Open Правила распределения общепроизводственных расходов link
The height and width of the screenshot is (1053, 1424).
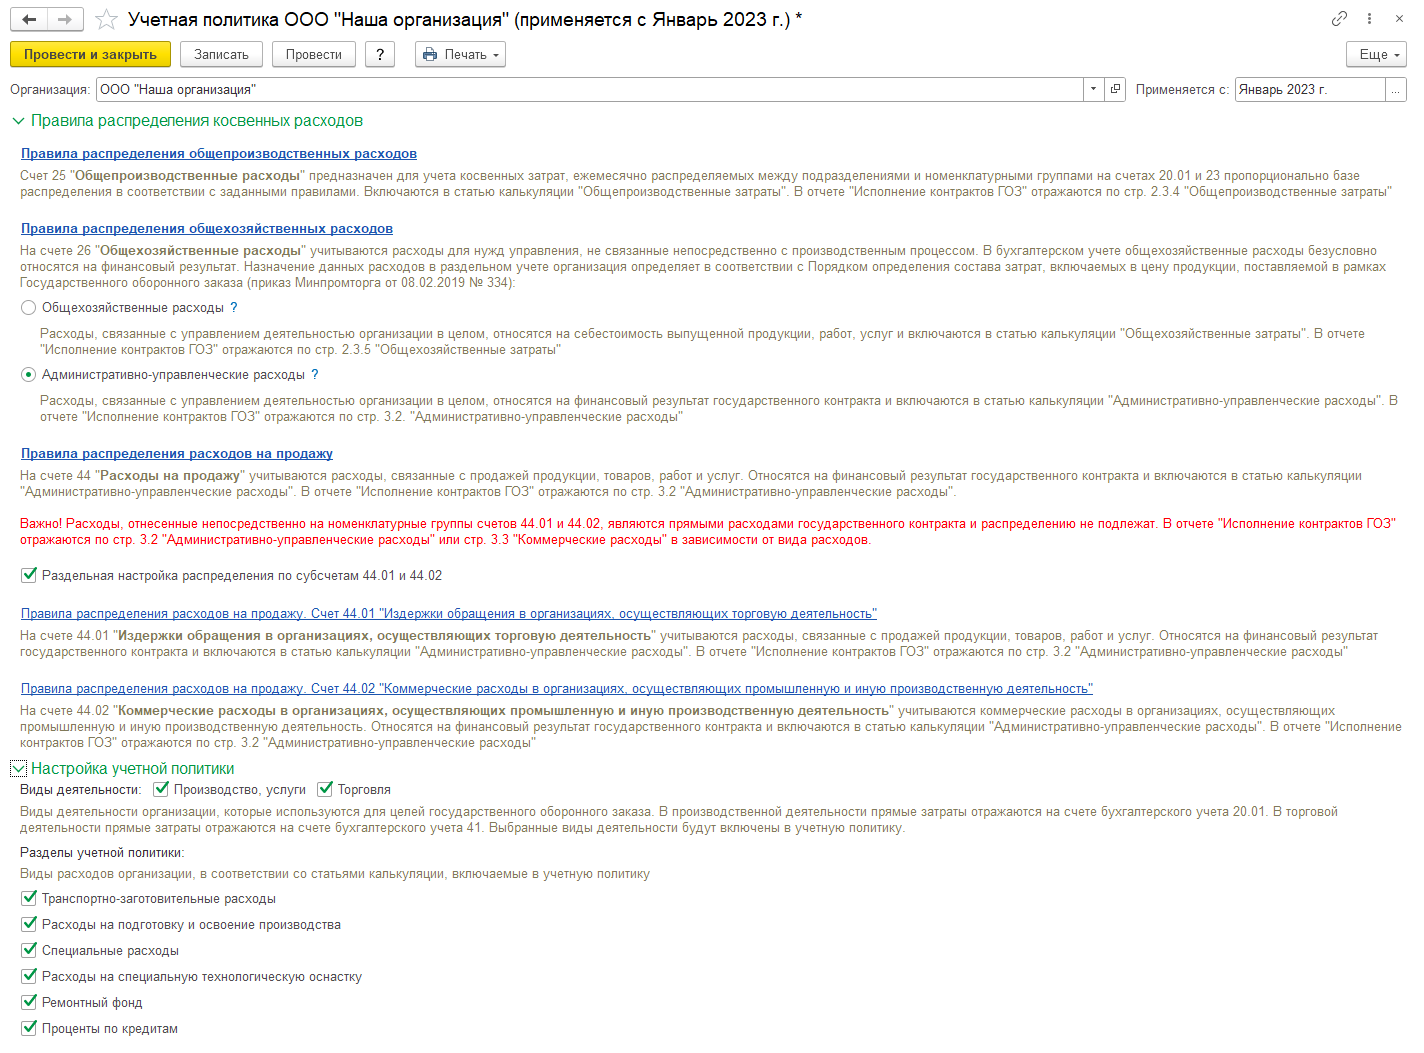click(x=218, y=154)
